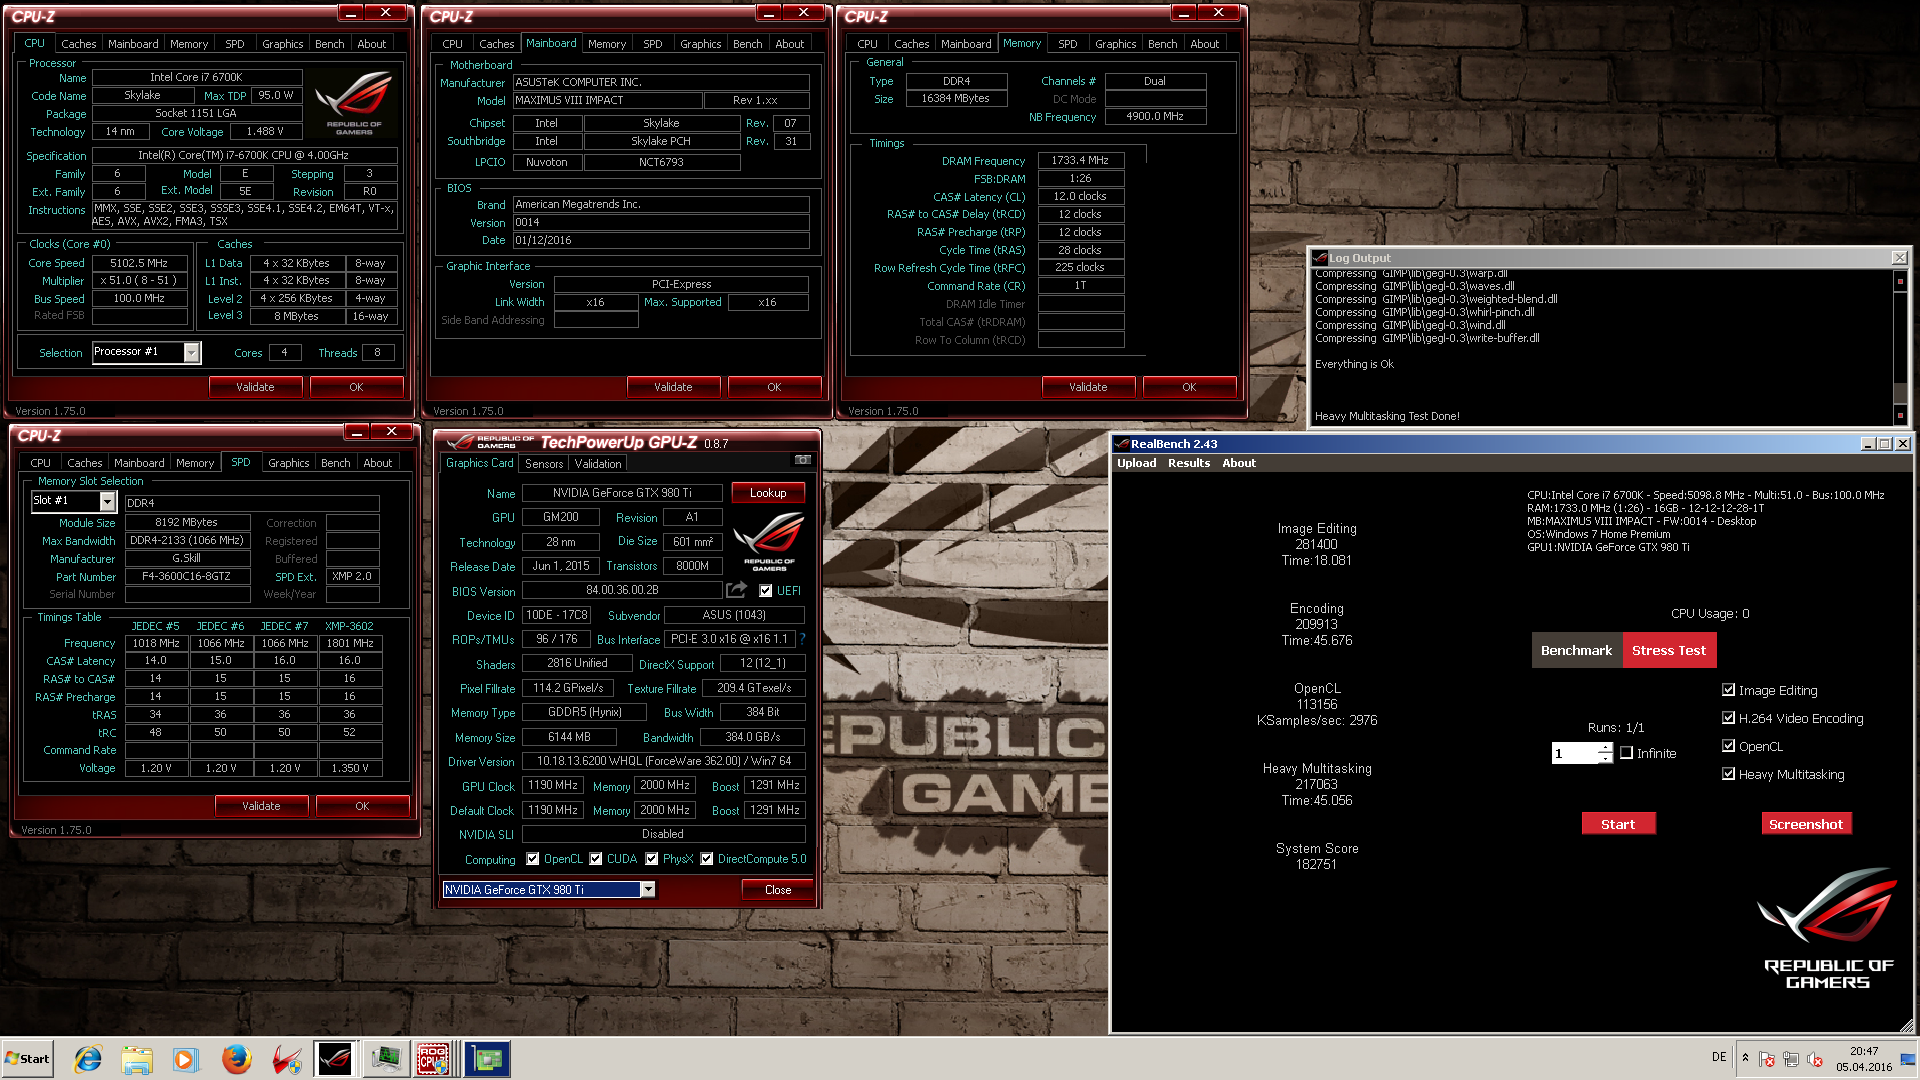Switch to Stress Test mode
This screenshot has width=1920, height=1080.
[x=1669, y=650]
